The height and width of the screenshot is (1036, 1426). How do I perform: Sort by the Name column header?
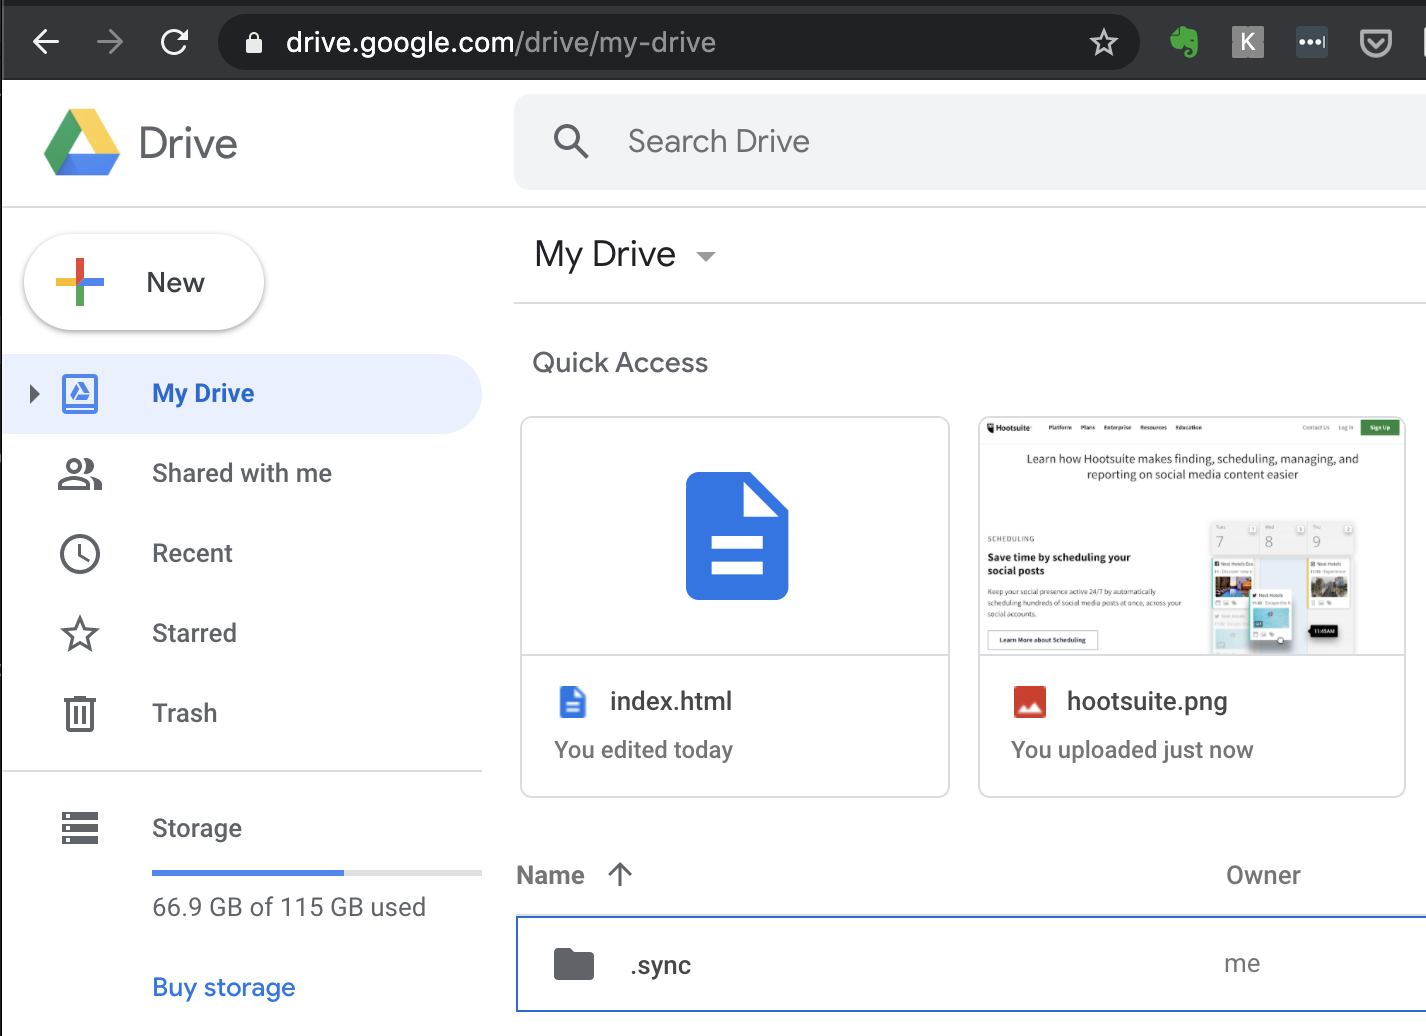click(550, 875)
